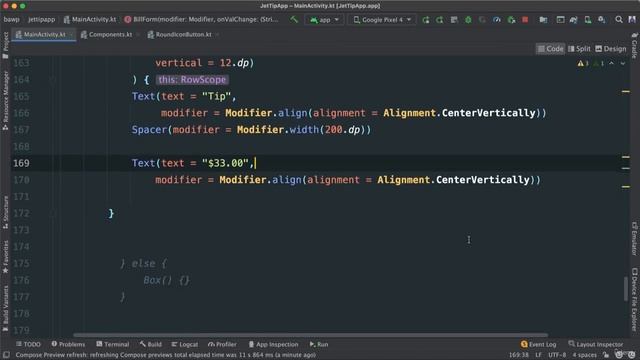Click the LF line separator indicator
Viewport: 640px width, 360px height.
[538, 355]
